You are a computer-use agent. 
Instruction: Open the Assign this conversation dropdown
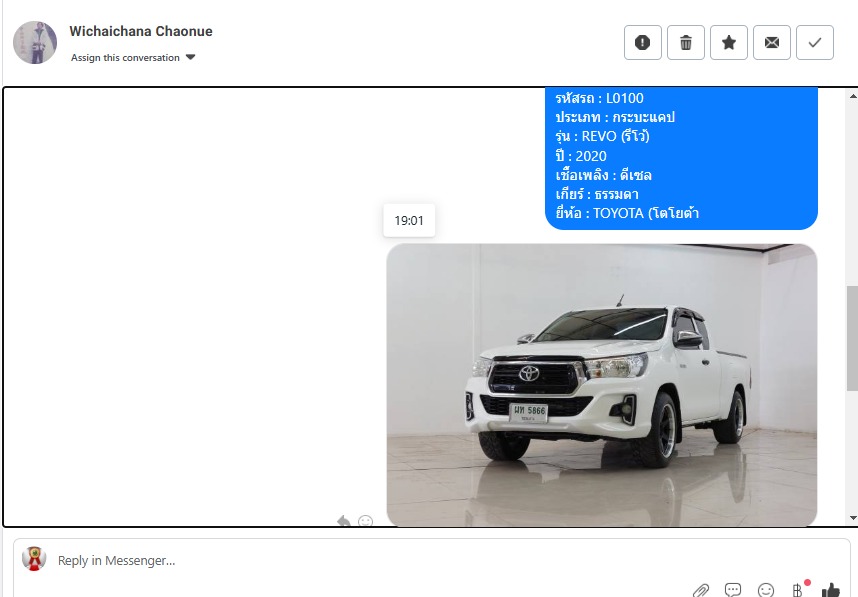133,57
